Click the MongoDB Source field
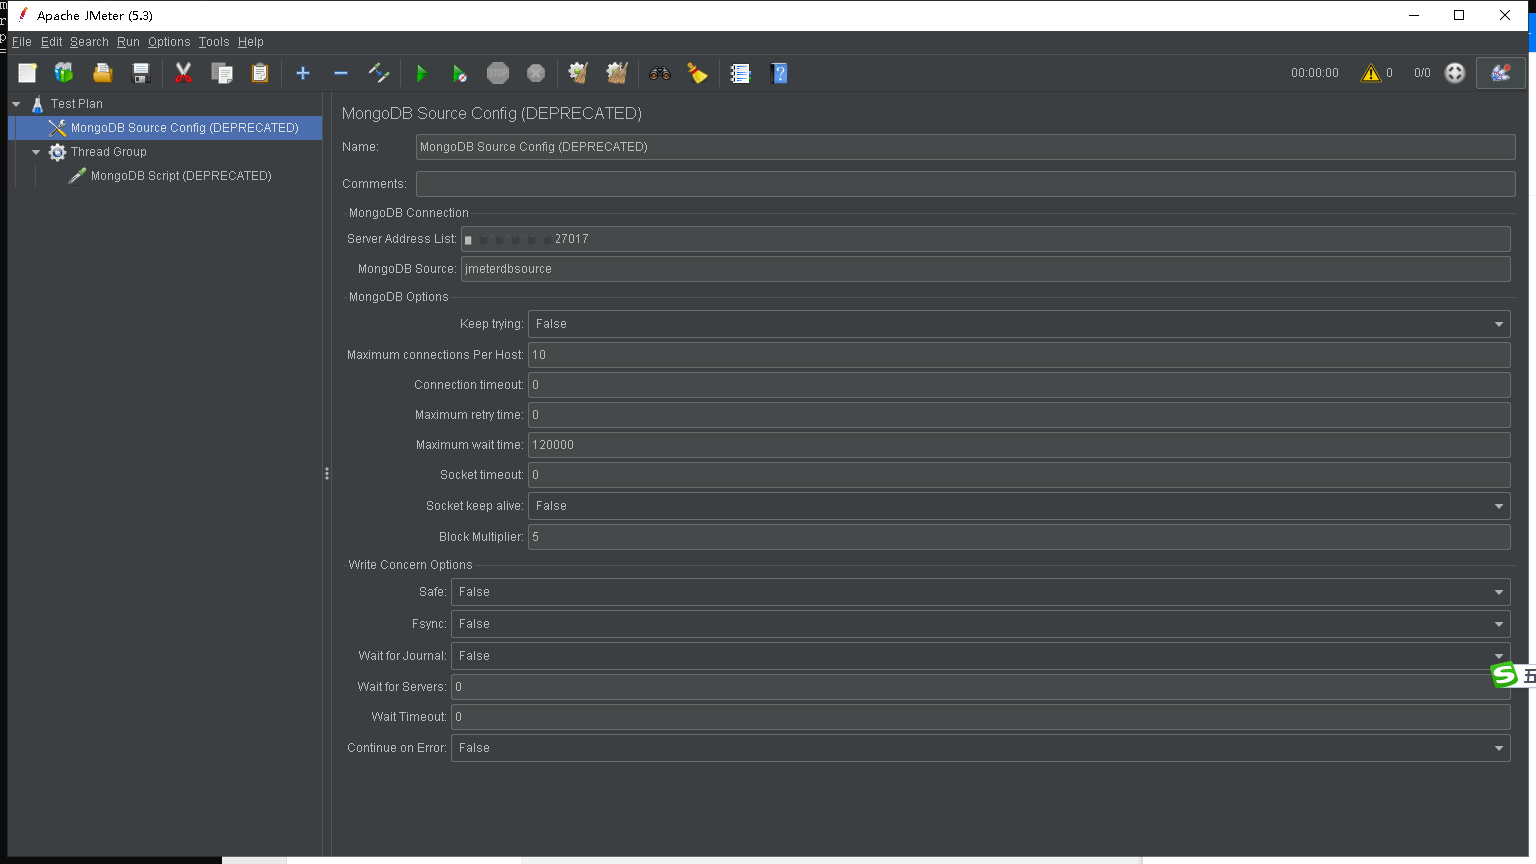This screenshot has width=1536, height=864. click(986, 269)
